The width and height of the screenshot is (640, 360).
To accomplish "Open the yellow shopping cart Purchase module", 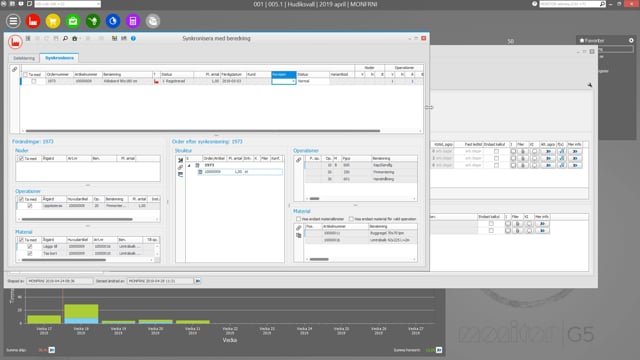I will 53,21.
